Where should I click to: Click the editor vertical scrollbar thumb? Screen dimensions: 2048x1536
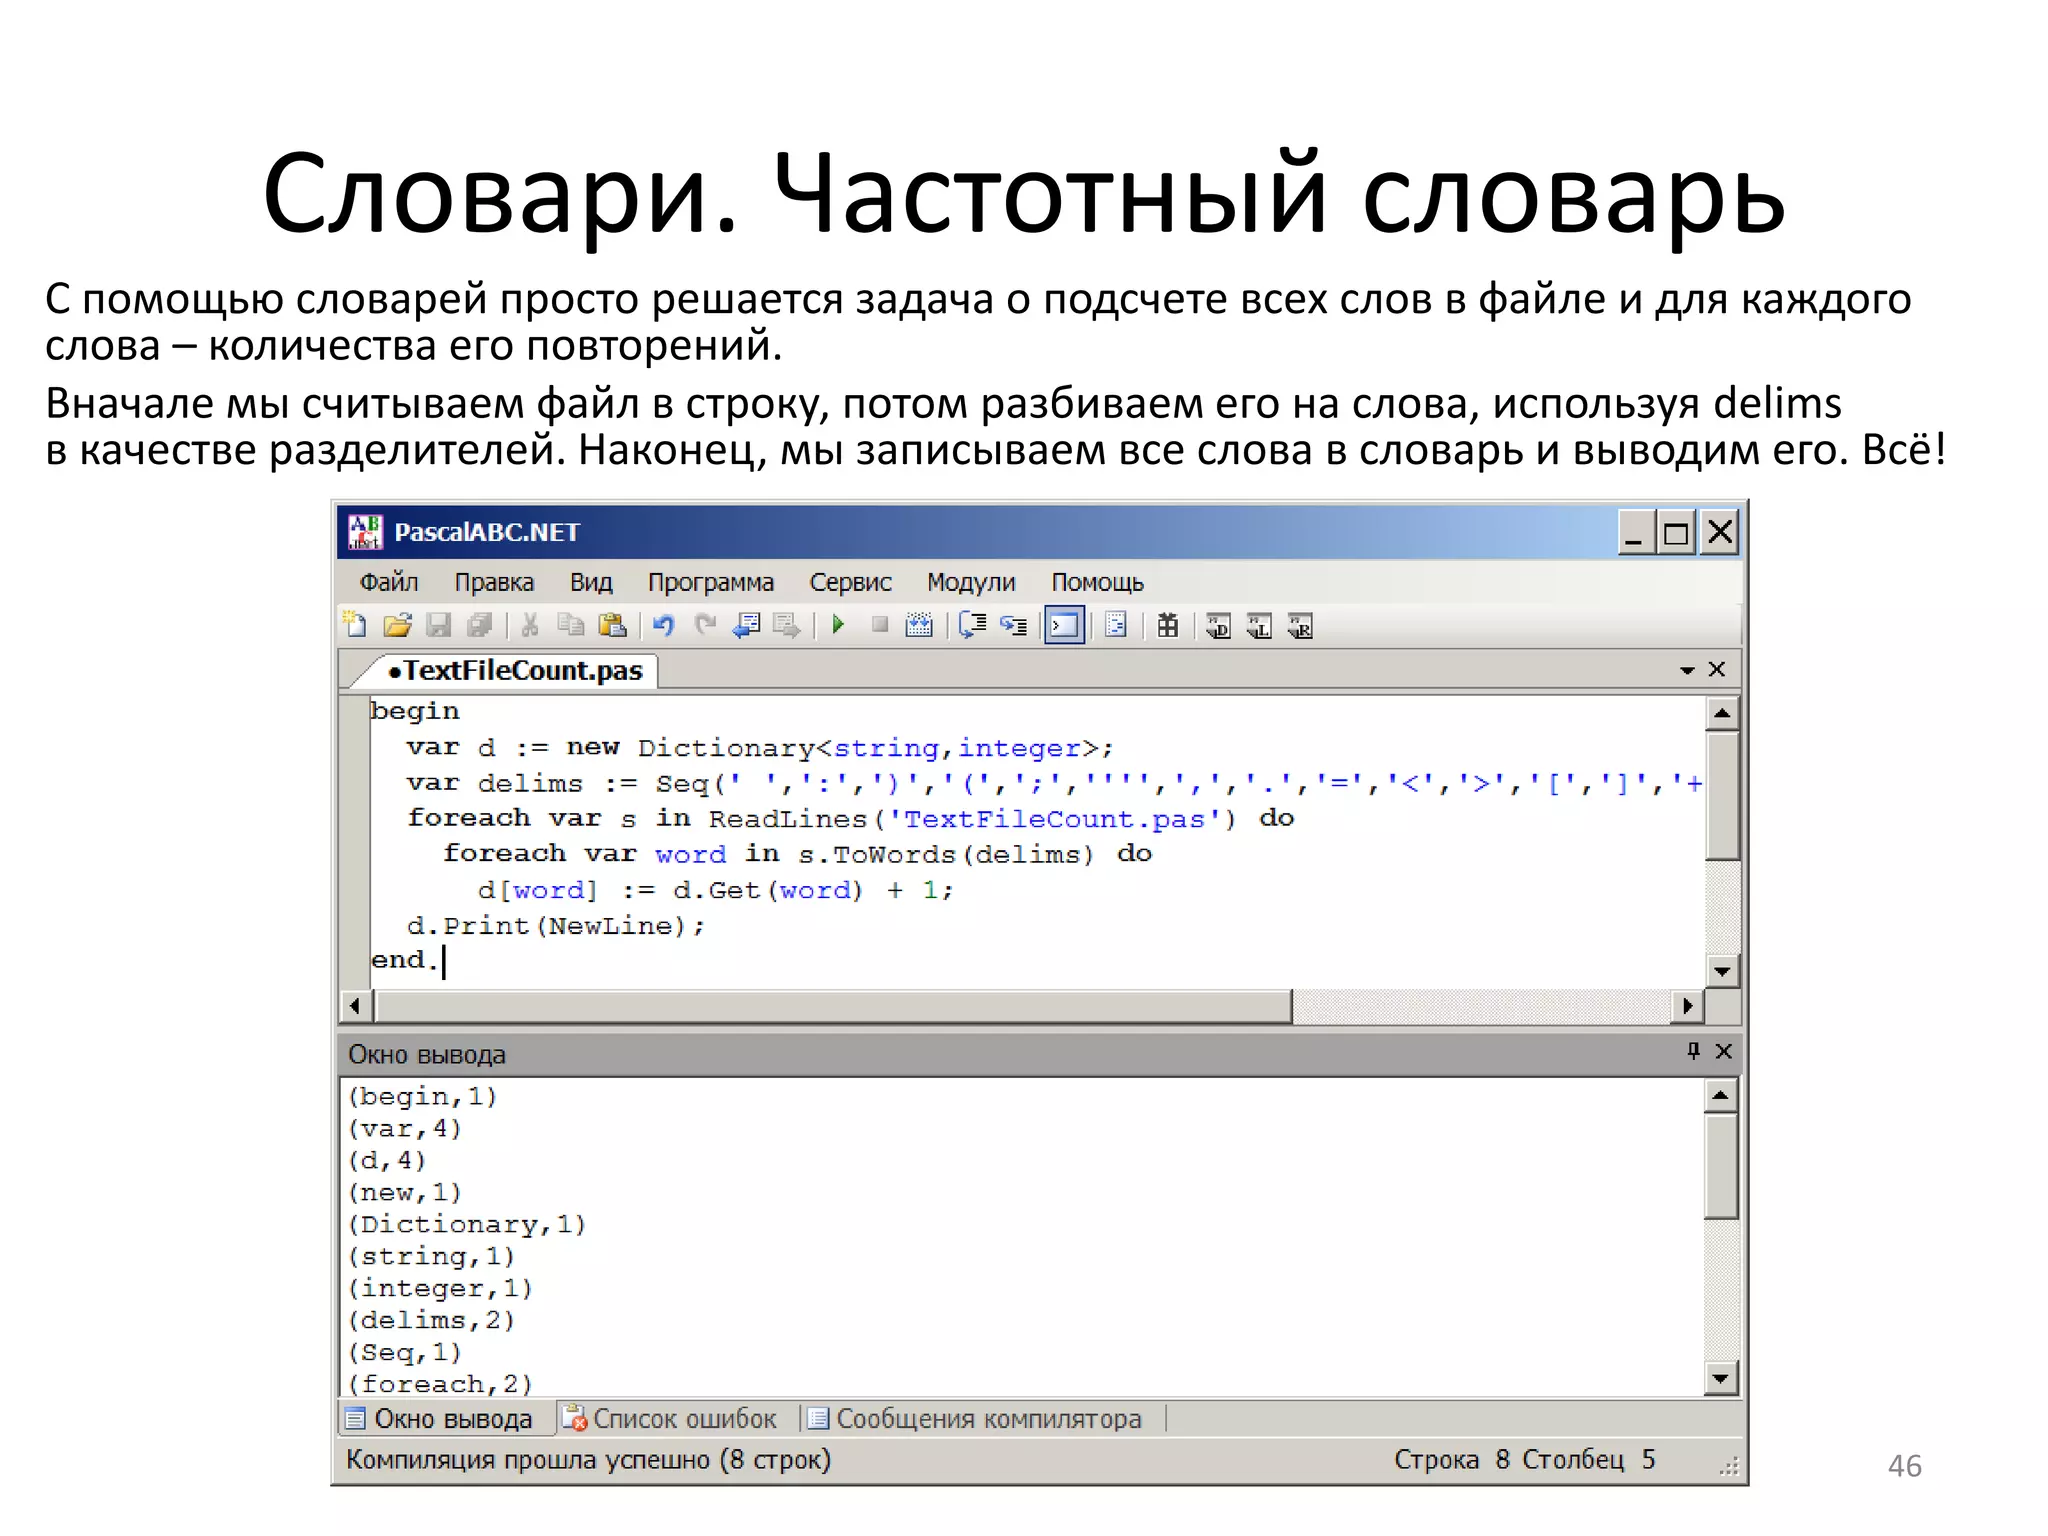[x=1722, y=796]
